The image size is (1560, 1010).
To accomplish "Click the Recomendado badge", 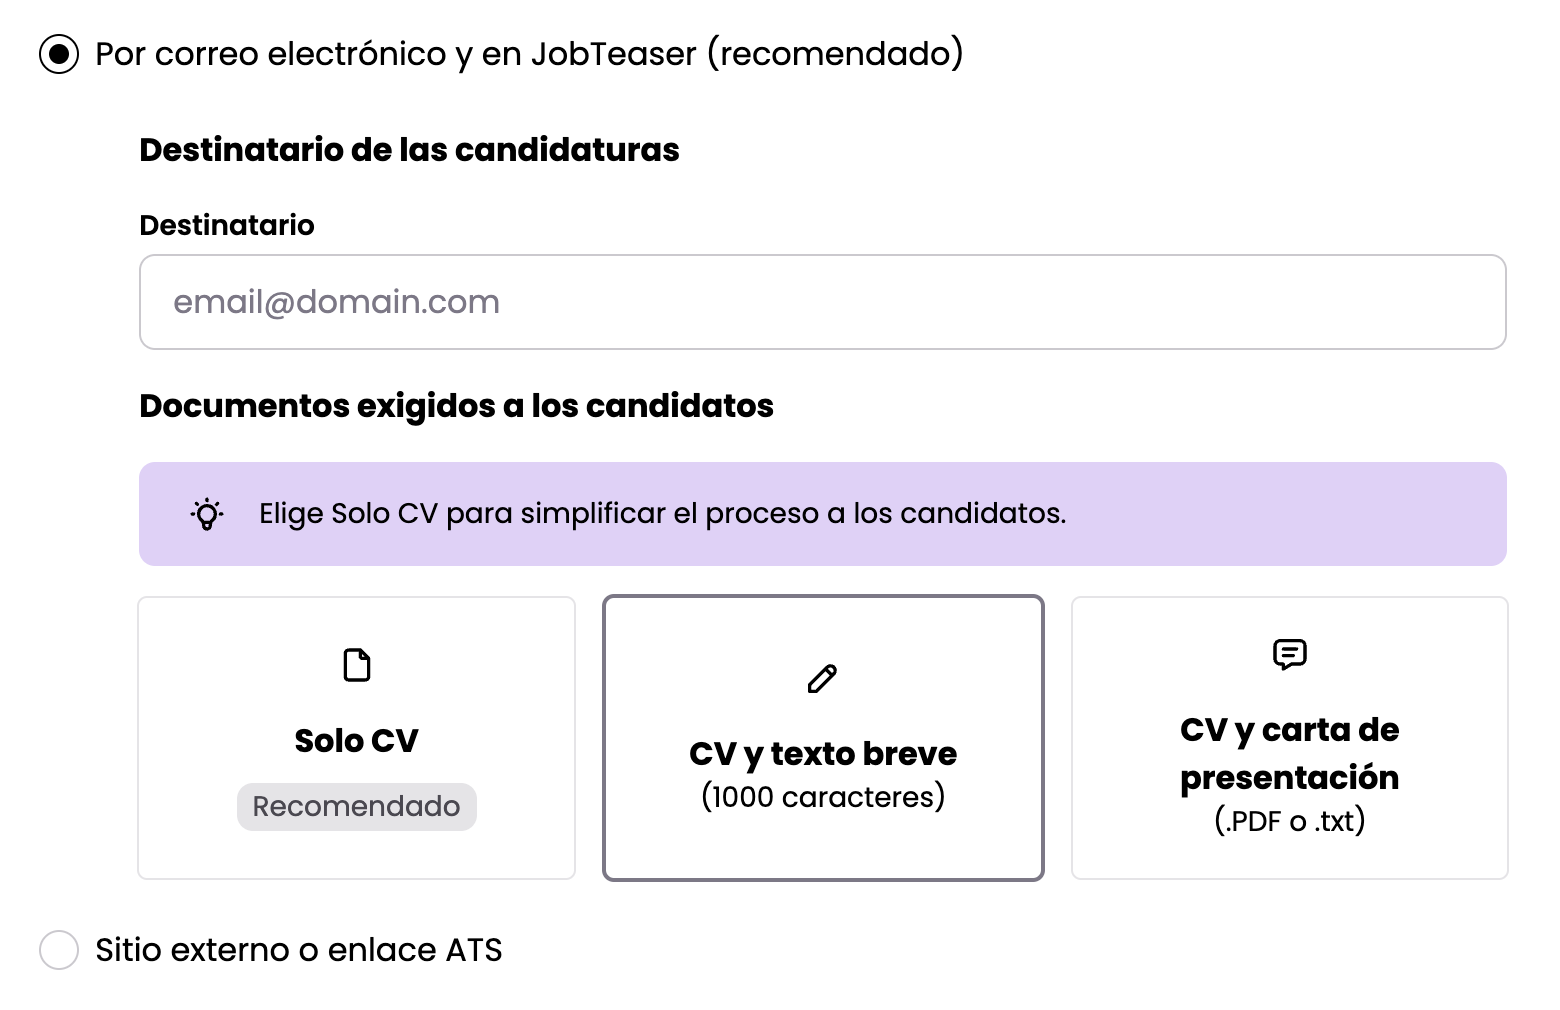I will pos(357,807).
